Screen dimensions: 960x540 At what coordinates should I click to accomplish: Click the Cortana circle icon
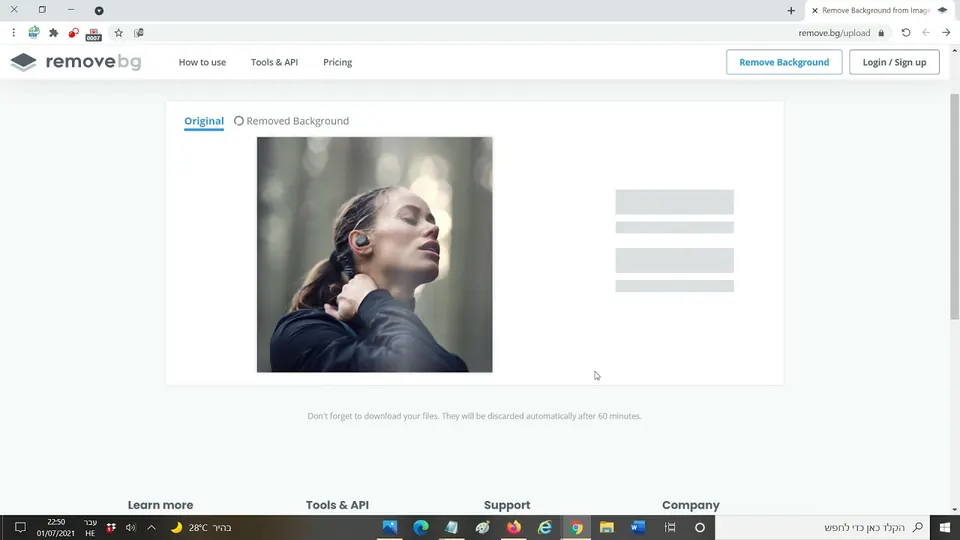700,527
